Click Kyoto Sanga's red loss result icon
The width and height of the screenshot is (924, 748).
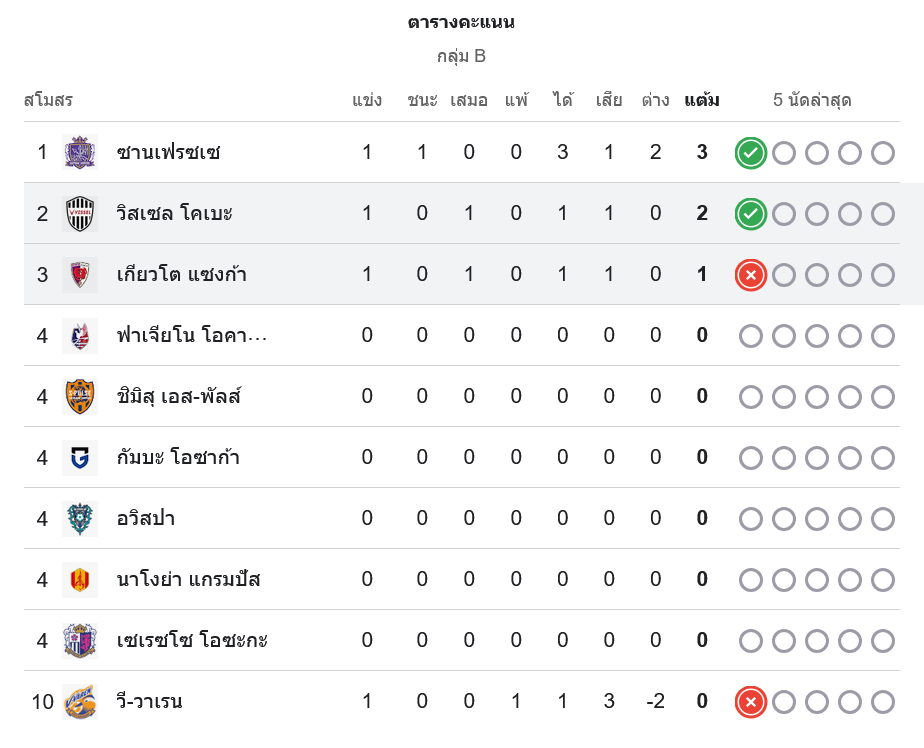tap(751, 275)
